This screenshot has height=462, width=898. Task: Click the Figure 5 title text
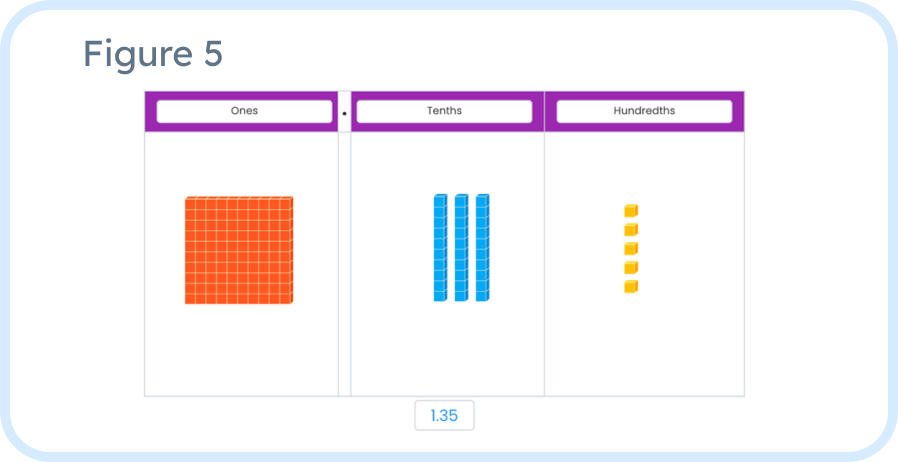click(x=152, y=53)
